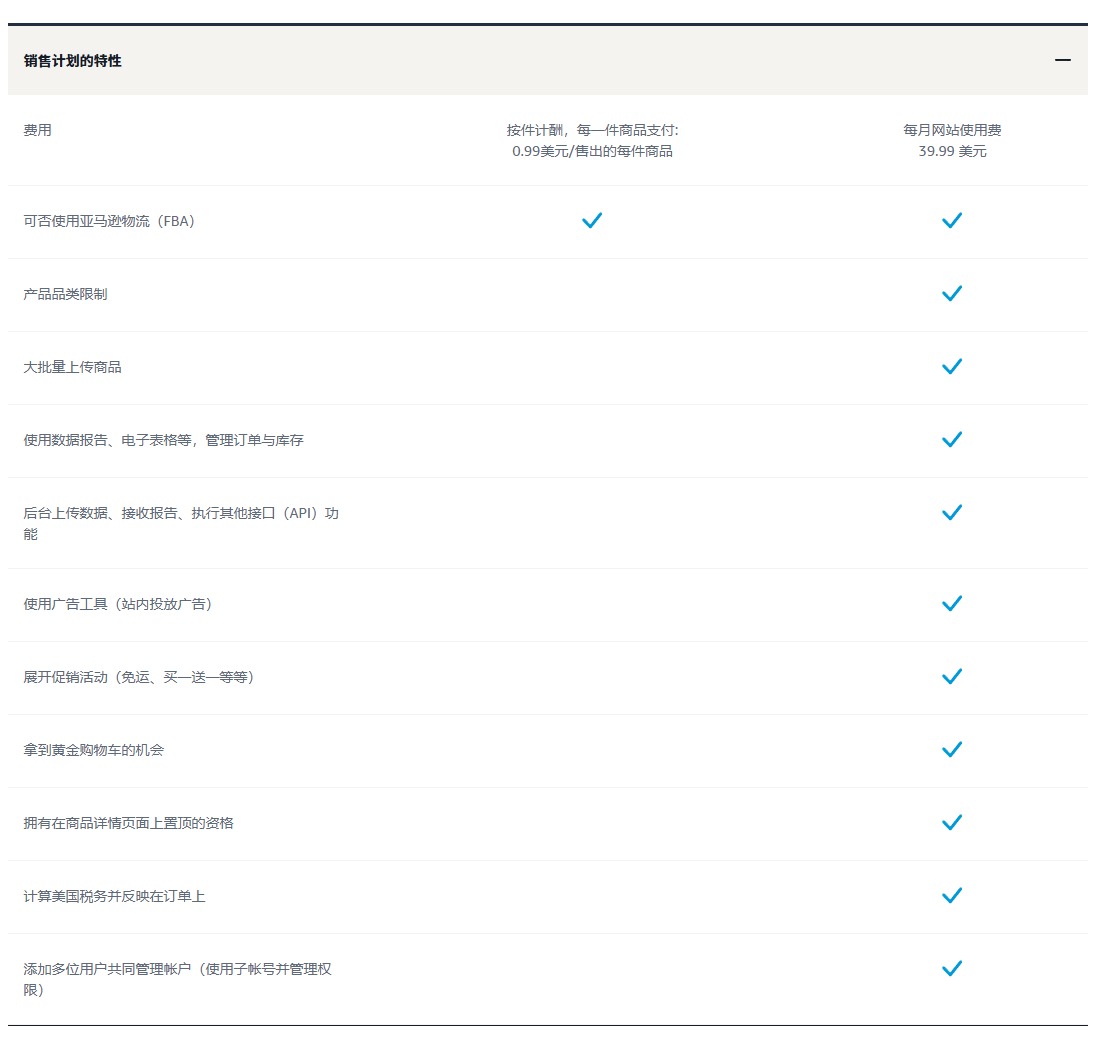Click the 0.99美元 per-item pricing text

592,151
